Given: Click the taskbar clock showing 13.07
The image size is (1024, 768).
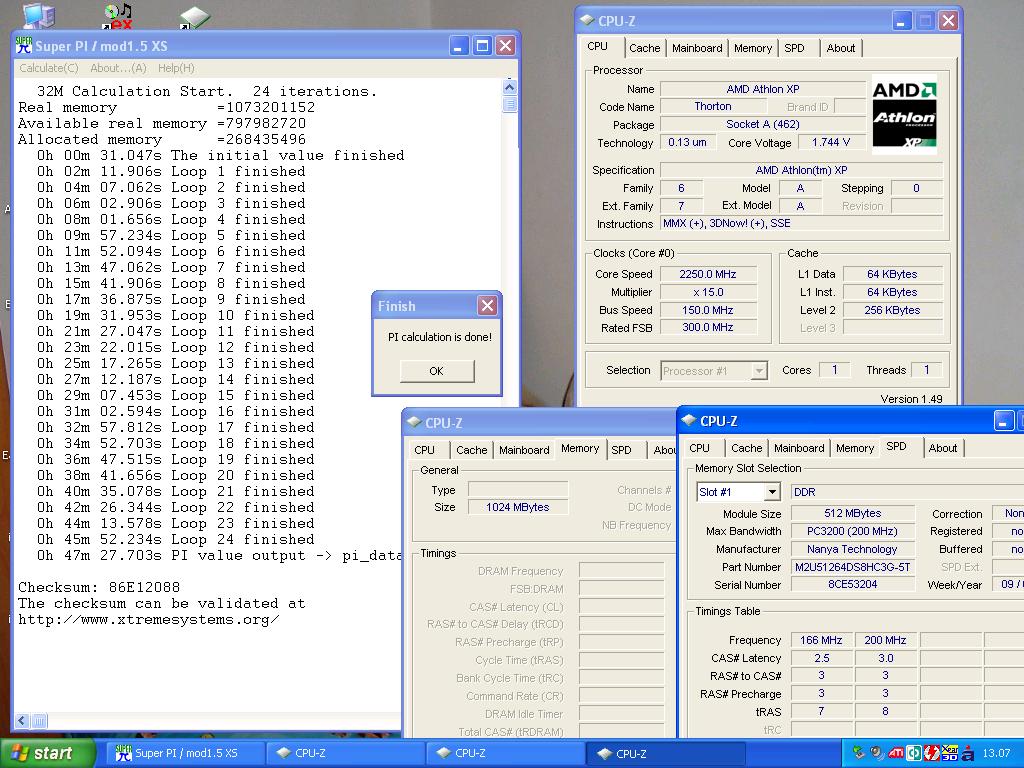Looking at the screenshot, I should click(x=997, y=753).
